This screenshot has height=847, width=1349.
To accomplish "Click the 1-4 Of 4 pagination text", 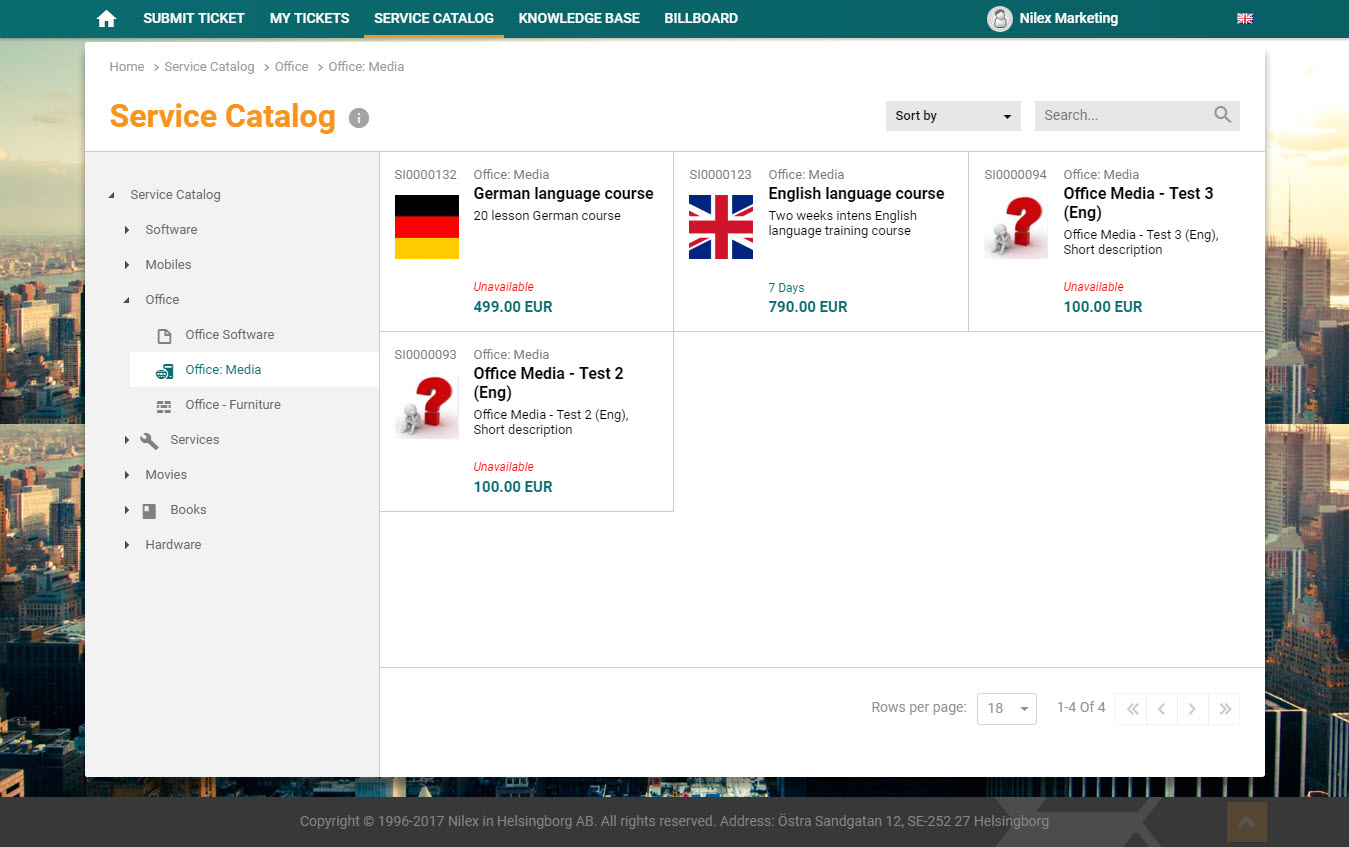I will (x=1081, y=708).
